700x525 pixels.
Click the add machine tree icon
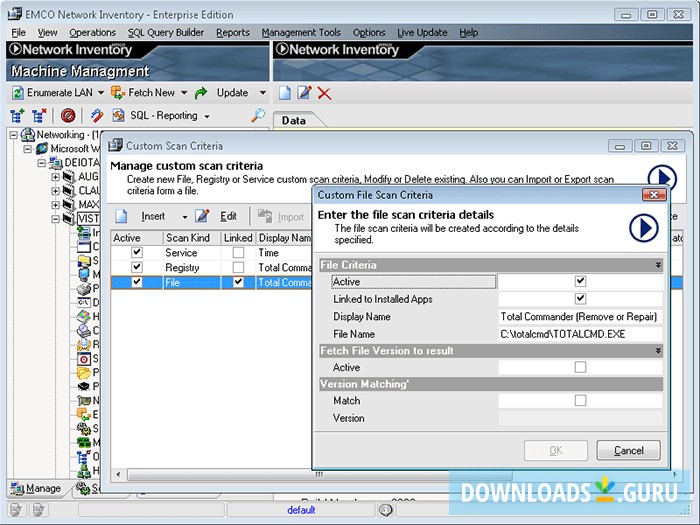tap(17, 116)
